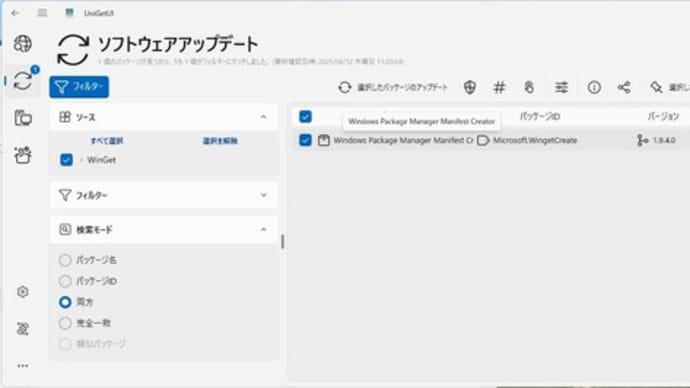Toggle the select-all packages checkbox
The width and height of the screenshot is (690, 388).
coord(305,117)
